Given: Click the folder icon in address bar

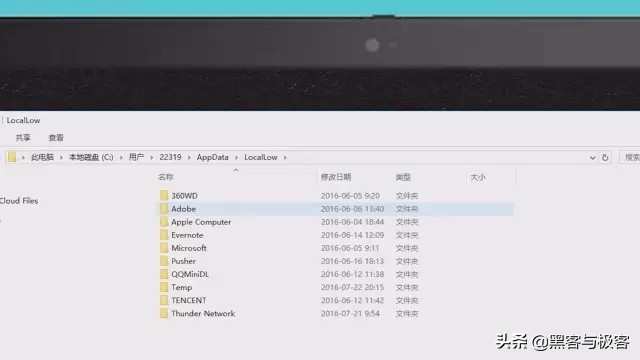Looking at the screenshot, I should 12,157.
